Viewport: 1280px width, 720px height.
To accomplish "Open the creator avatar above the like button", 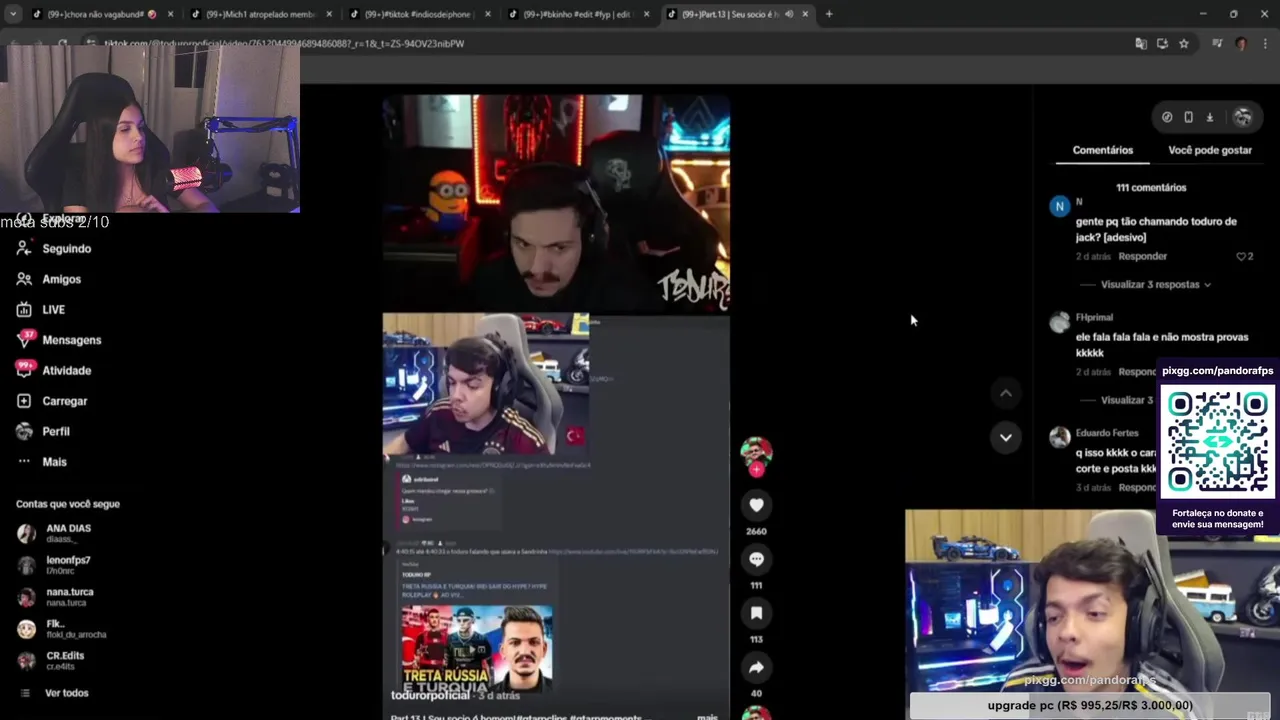I will tap(756, 452).
